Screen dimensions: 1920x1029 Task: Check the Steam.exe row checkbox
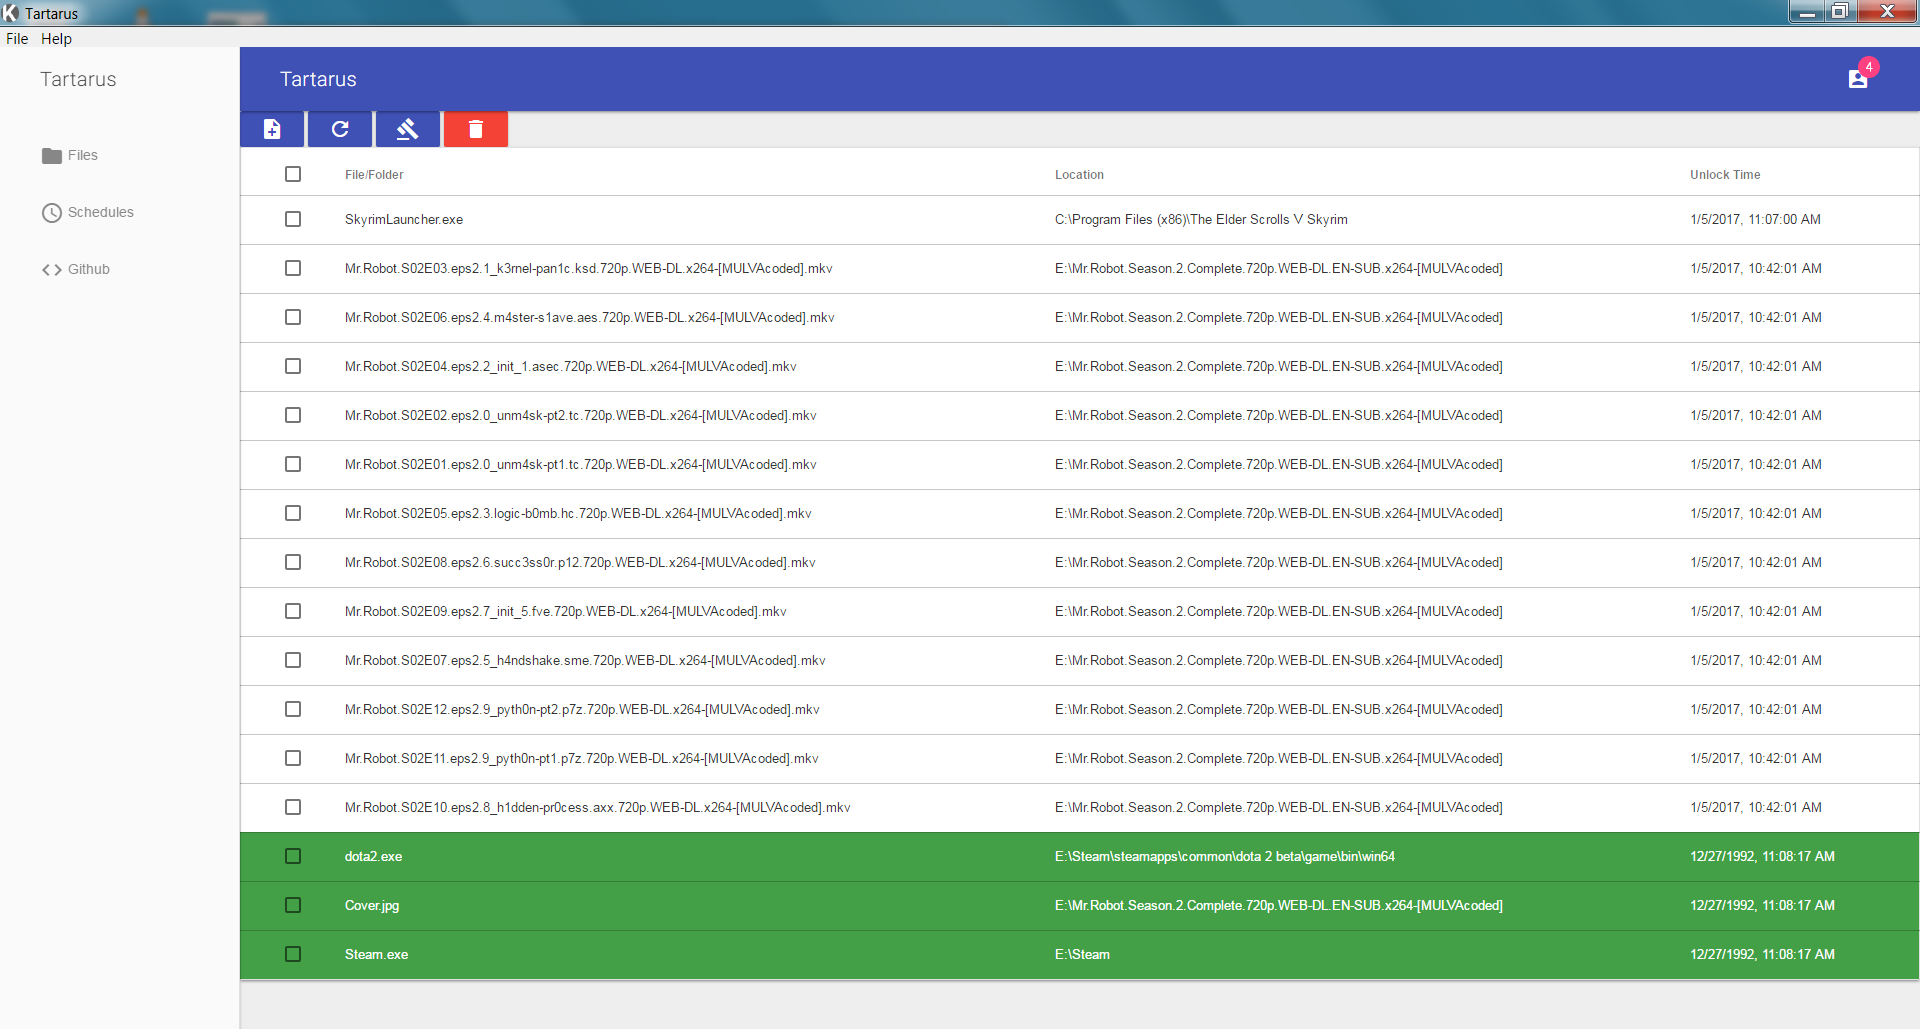(x=293, y=954)
